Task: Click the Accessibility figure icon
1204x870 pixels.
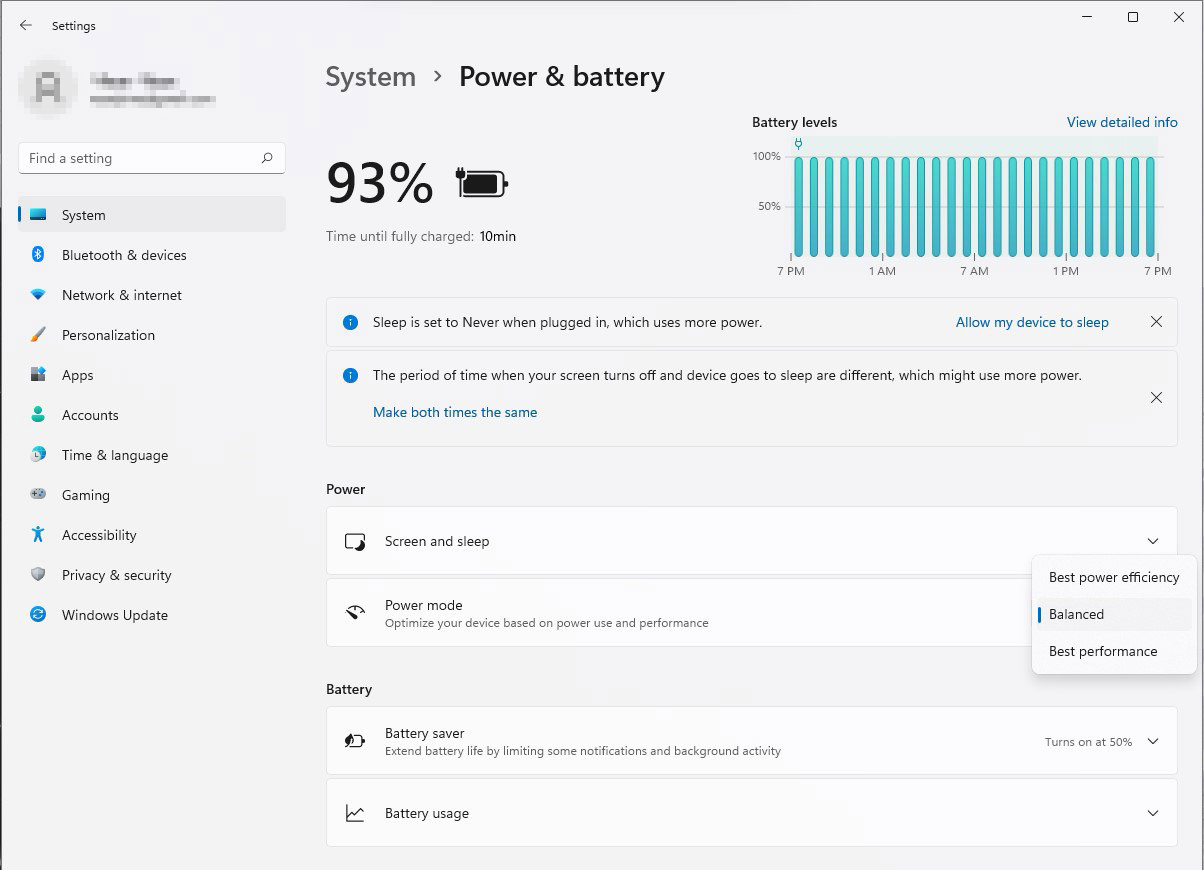Action: point(38,535)
